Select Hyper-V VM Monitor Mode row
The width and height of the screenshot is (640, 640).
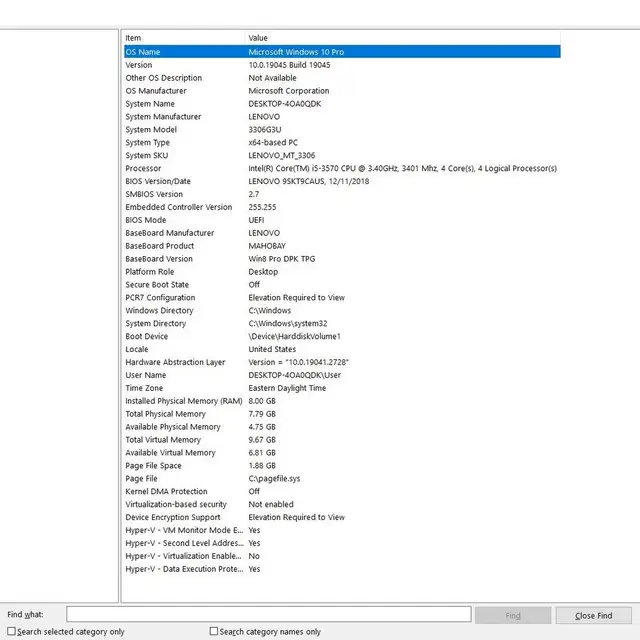coord(342,530)
